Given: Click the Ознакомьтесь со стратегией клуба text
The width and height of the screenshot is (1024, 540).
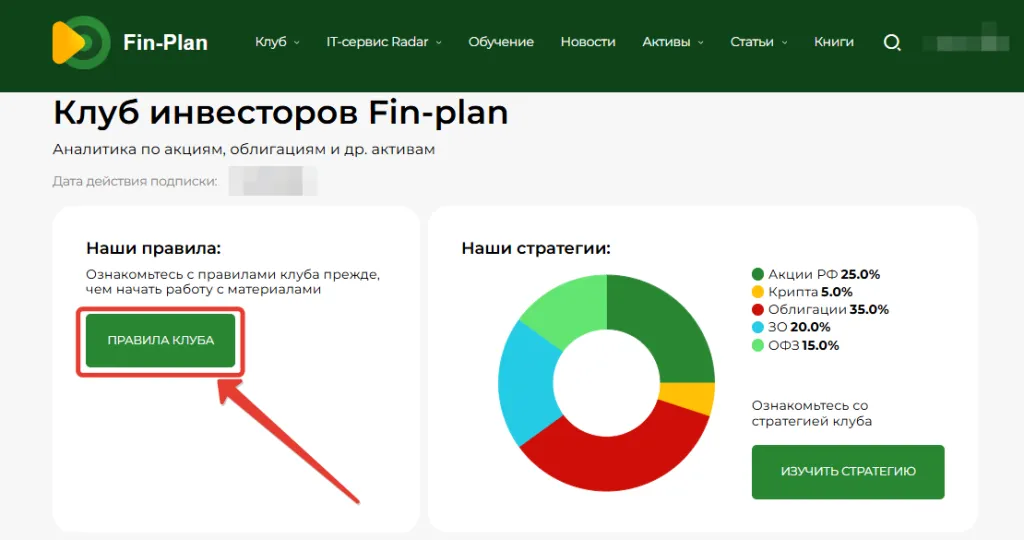Looking at the screenshot, I should tap(812, 413).
